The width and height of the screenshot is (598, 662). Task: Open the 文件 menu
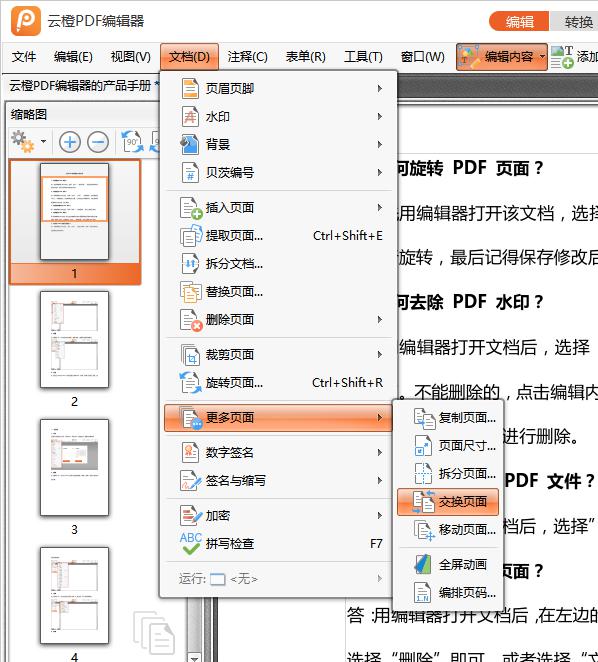coord(24,56)
